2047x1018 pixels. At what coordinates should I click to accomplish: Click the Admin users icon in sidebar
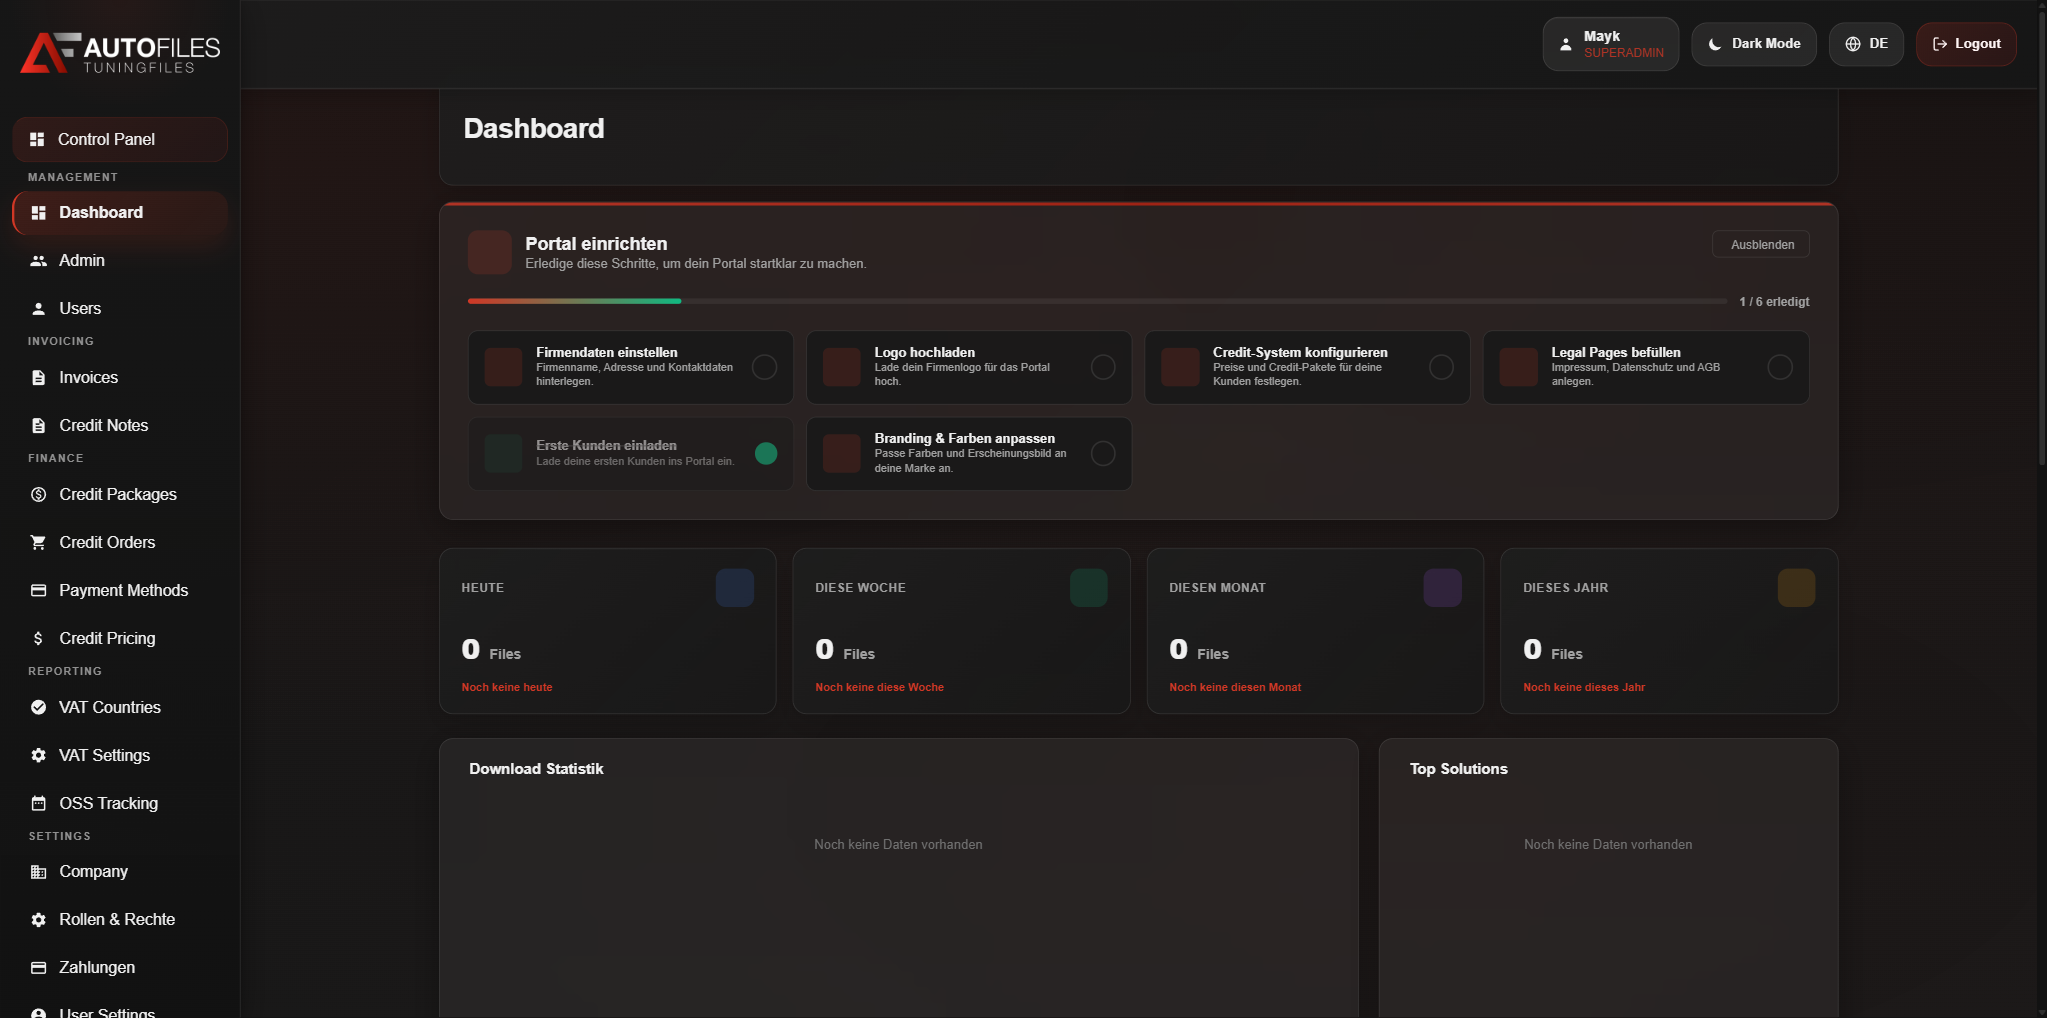coord(38,260)
